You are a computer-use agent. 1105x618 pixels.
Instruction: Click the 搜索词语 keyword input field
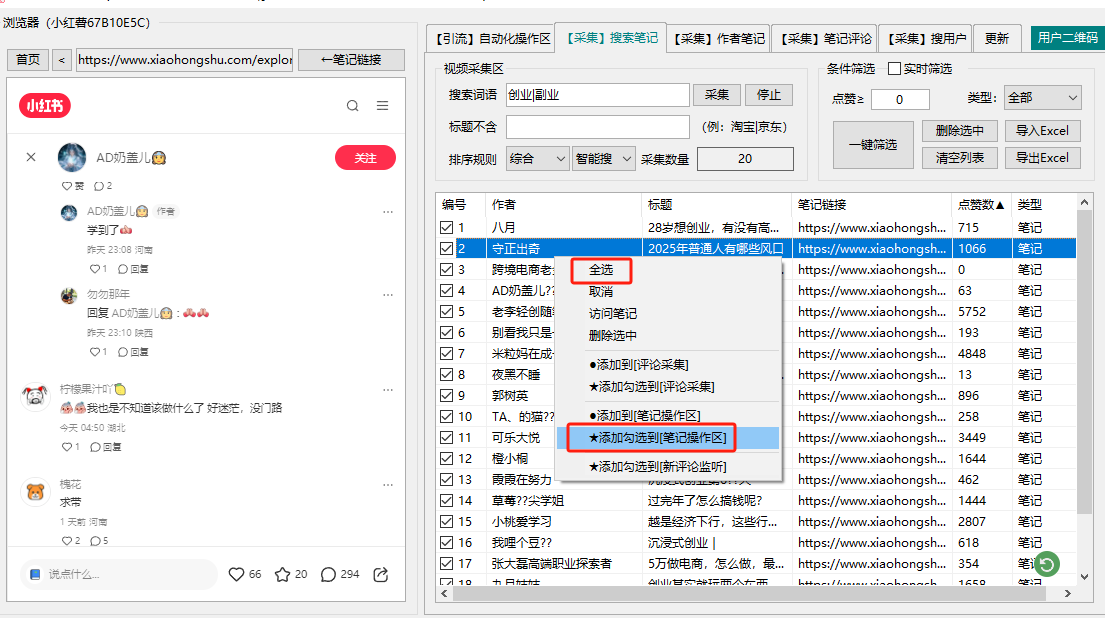pos(597,95)
